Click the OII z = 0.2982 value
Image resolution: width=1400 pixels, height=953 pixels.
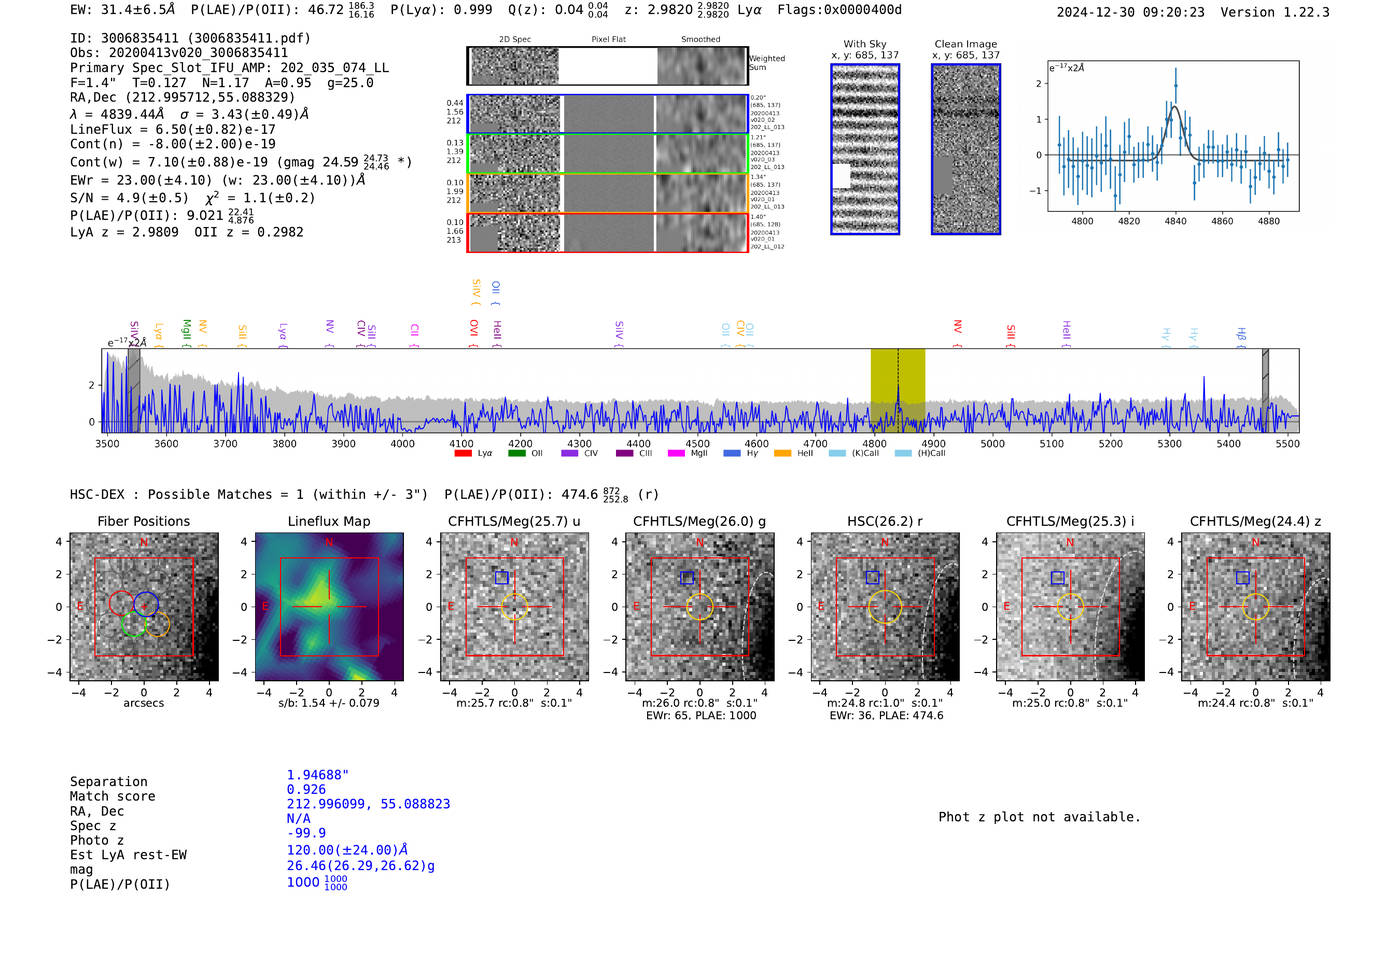click(249, 232)
